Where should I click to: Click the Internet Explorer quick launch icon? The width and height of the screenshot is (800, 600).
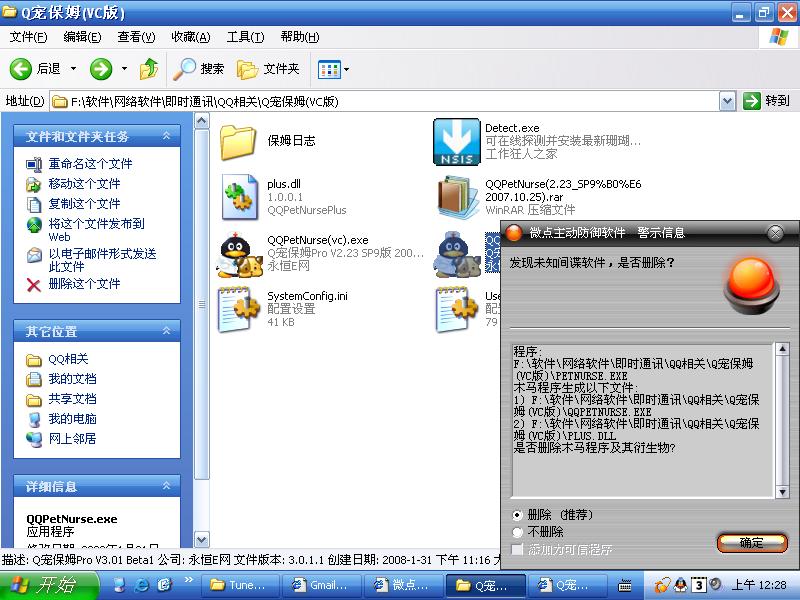coord(141,585)
